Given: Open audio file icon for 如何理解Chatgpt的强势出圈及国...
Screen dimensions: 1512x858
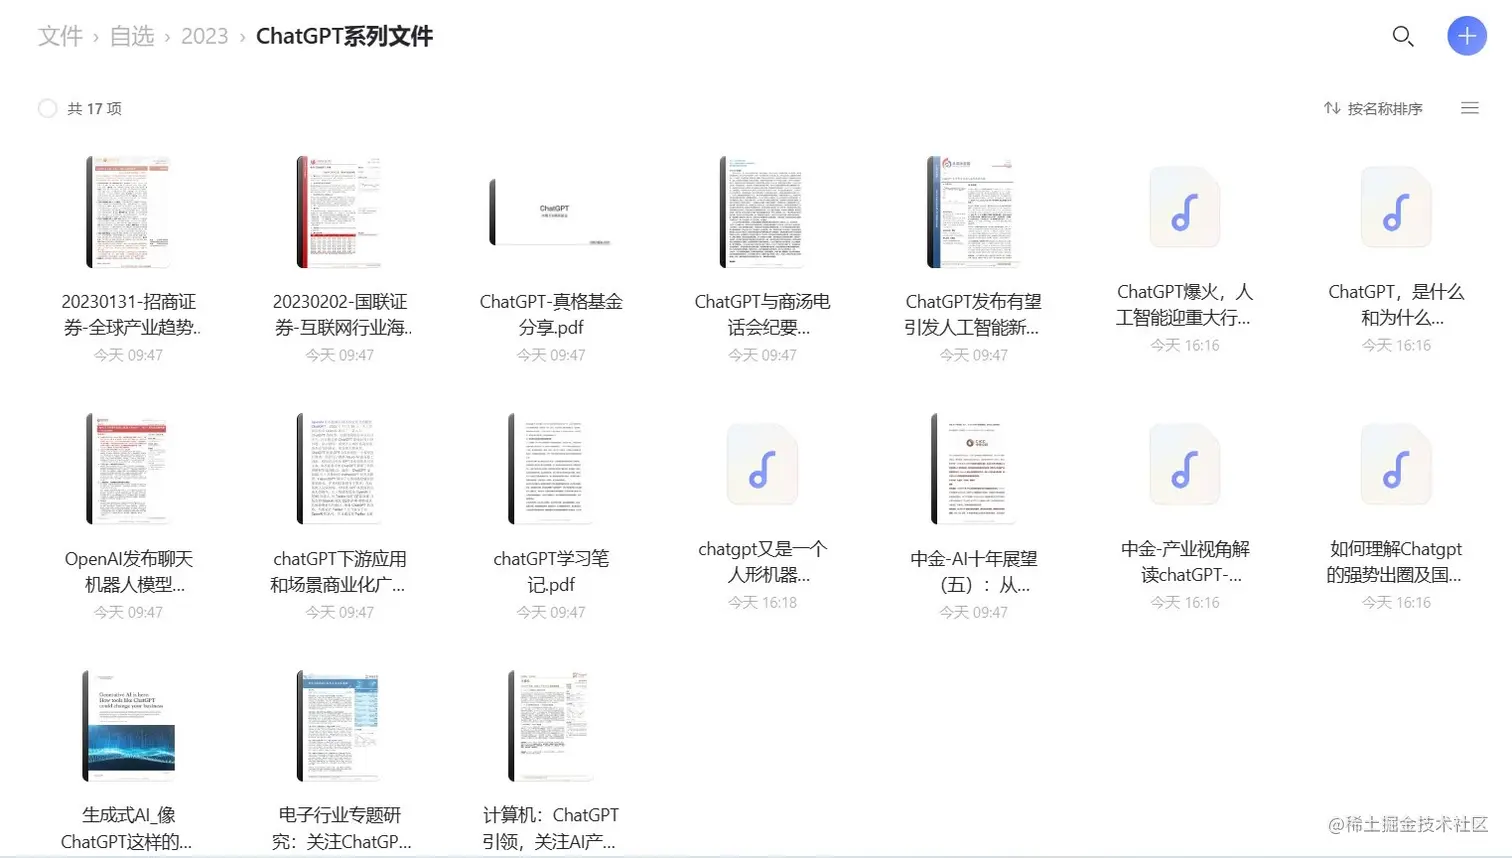Looking at the screenshot, I should (x=1396, y=466).
